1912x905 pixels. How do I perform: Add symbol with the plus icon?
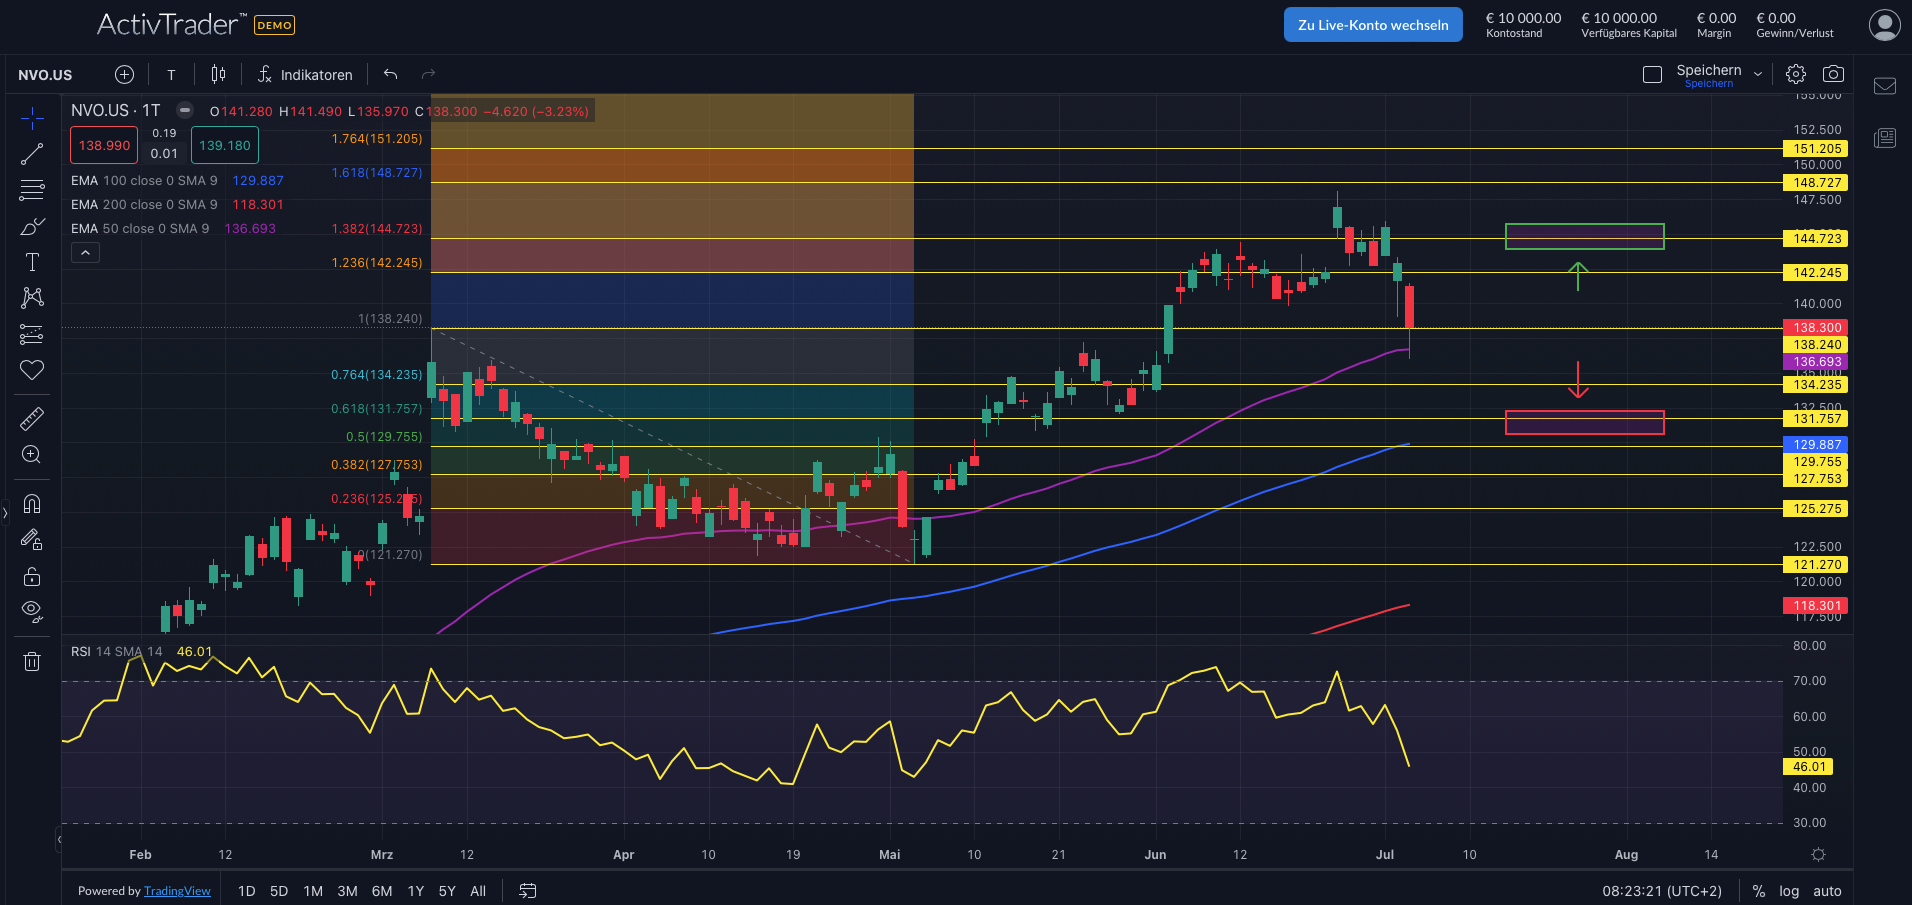pyautogui.click(x=124, y=74)
